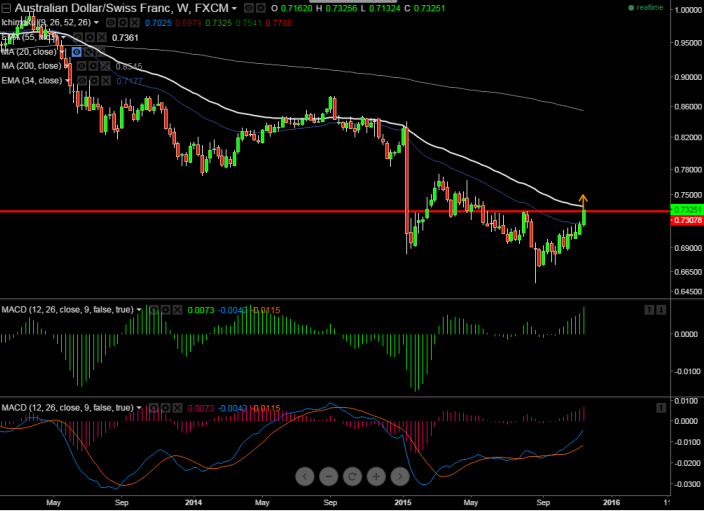Click the red 0.73078 price line label

point(687,220)
